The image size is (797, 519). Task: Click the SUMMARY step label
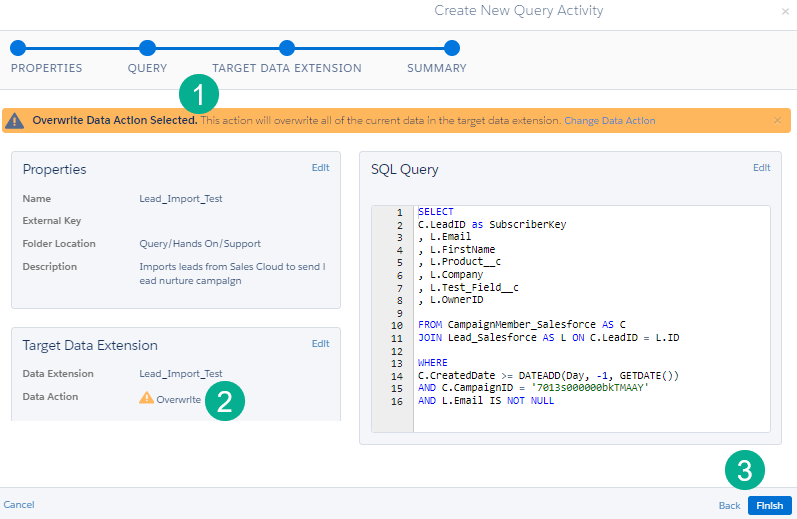tap(436, 69)
